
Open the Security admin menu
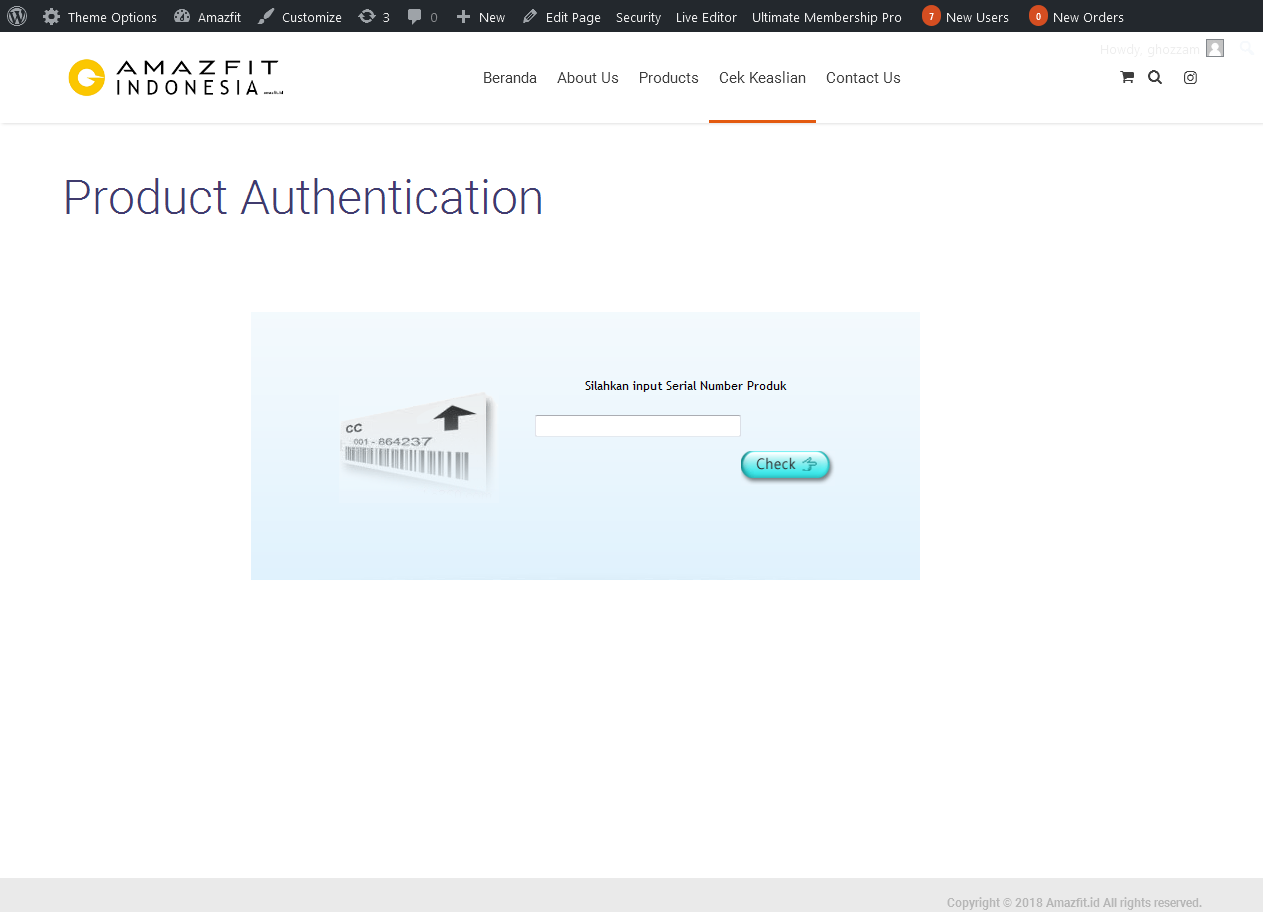(638, 17)
